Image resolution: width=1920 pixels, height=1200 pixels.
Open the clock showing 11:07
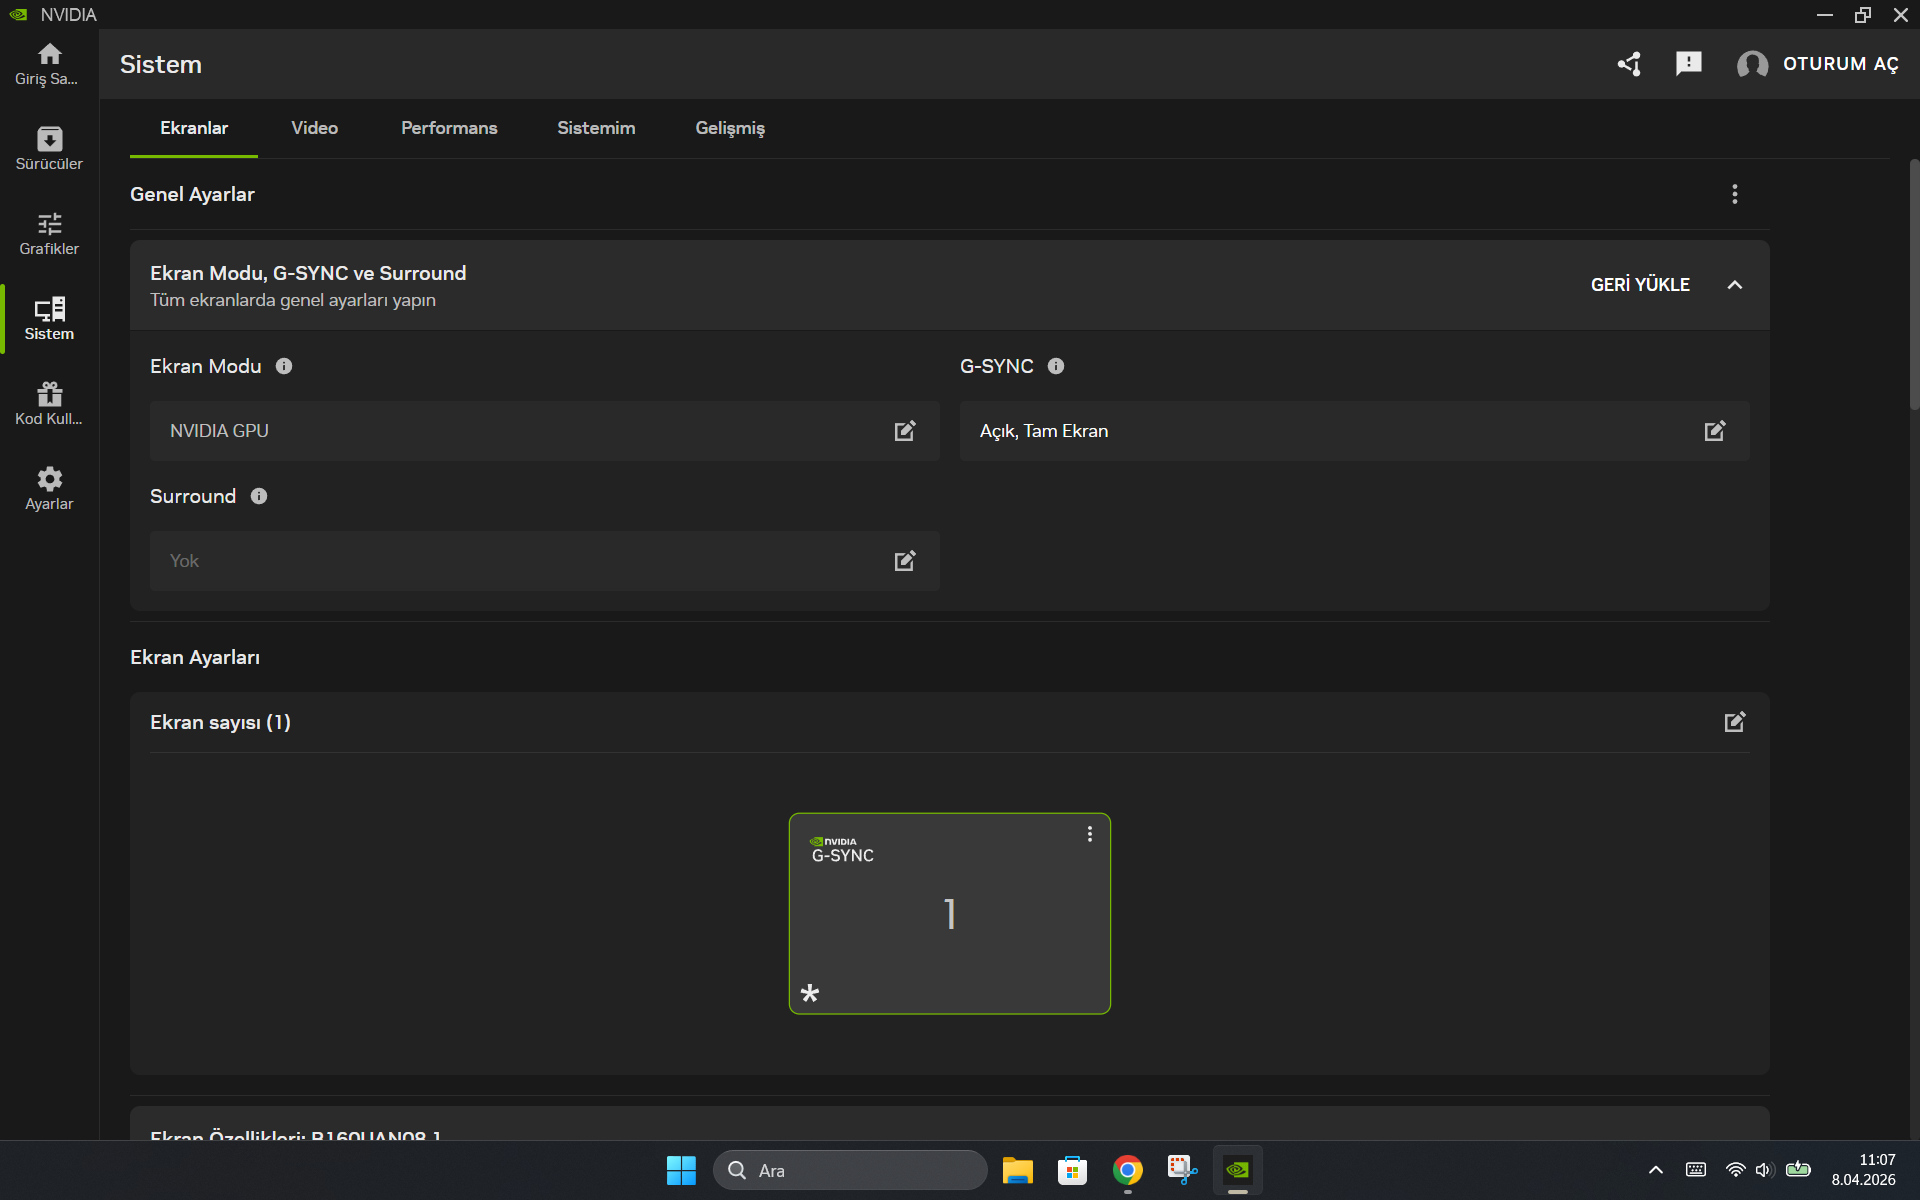pos(1863,1170)
